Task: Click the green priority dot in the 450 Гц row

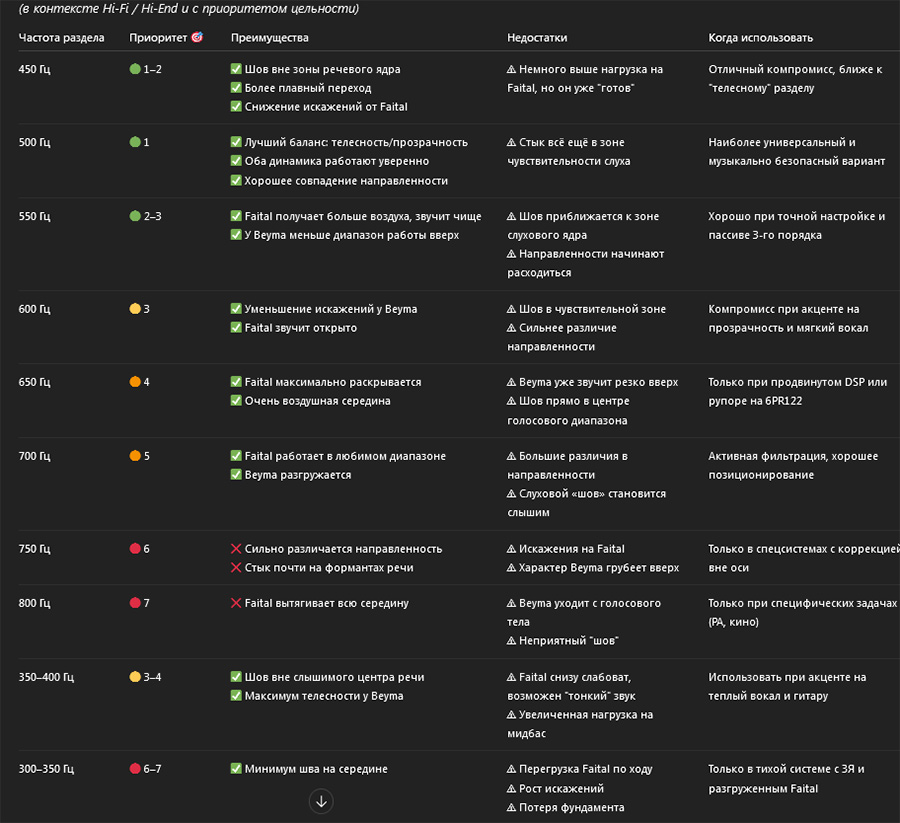Action: (x=135, y=70)
